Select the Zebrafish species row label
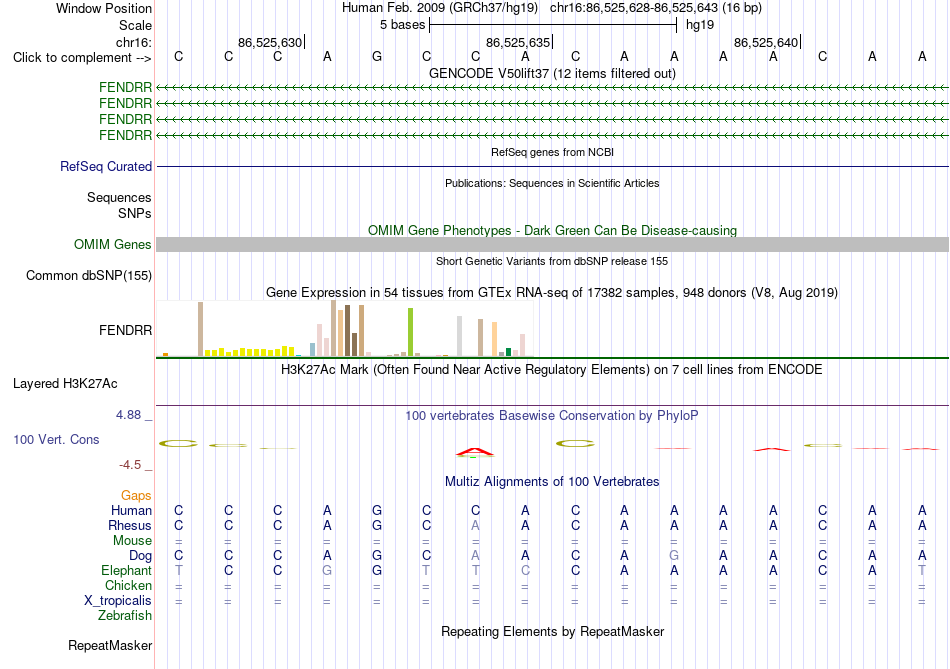Screen dimensions: 950x669 tap(125, 616)
